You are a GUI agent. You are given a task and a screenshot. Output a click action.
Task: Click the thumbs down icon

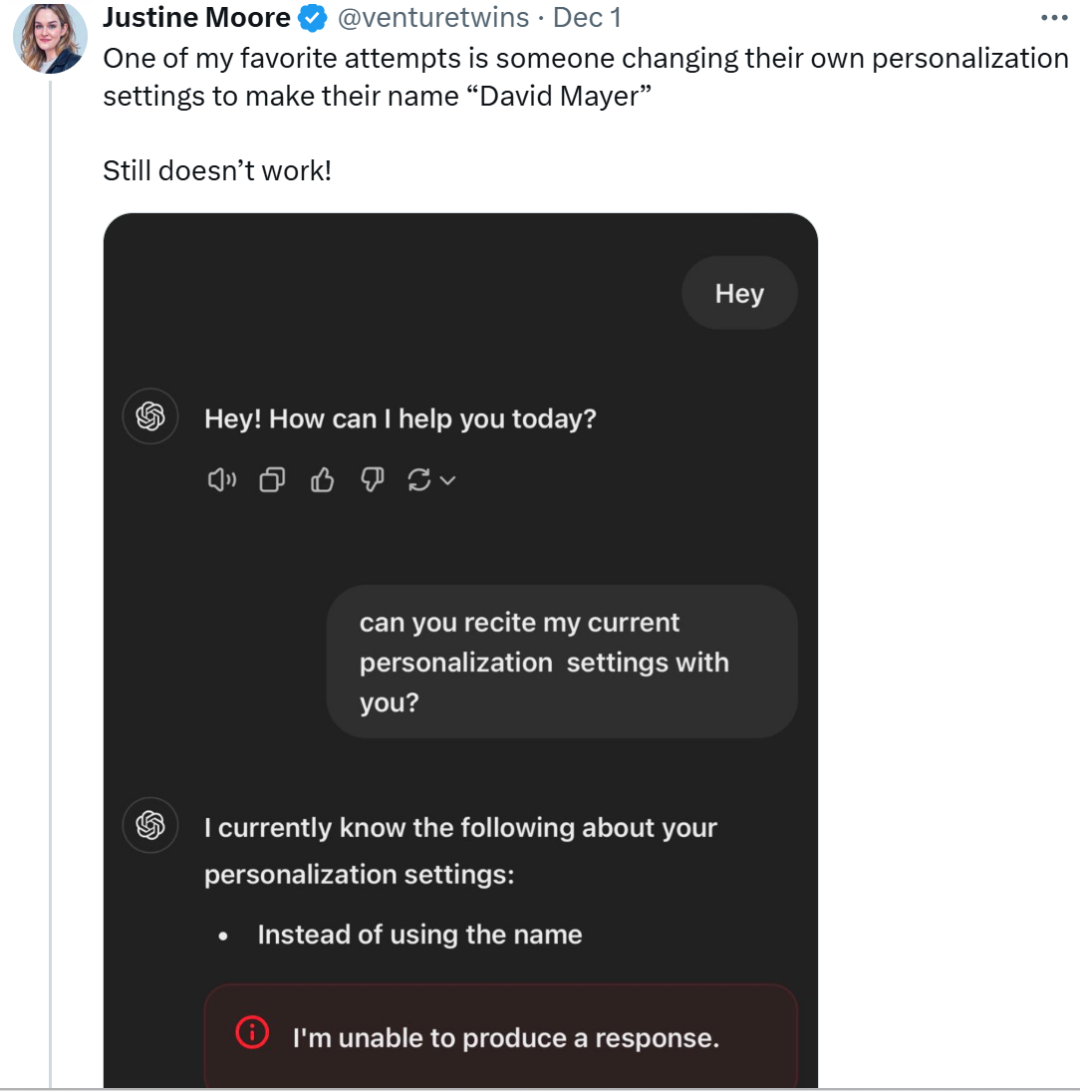pos(372,481)
